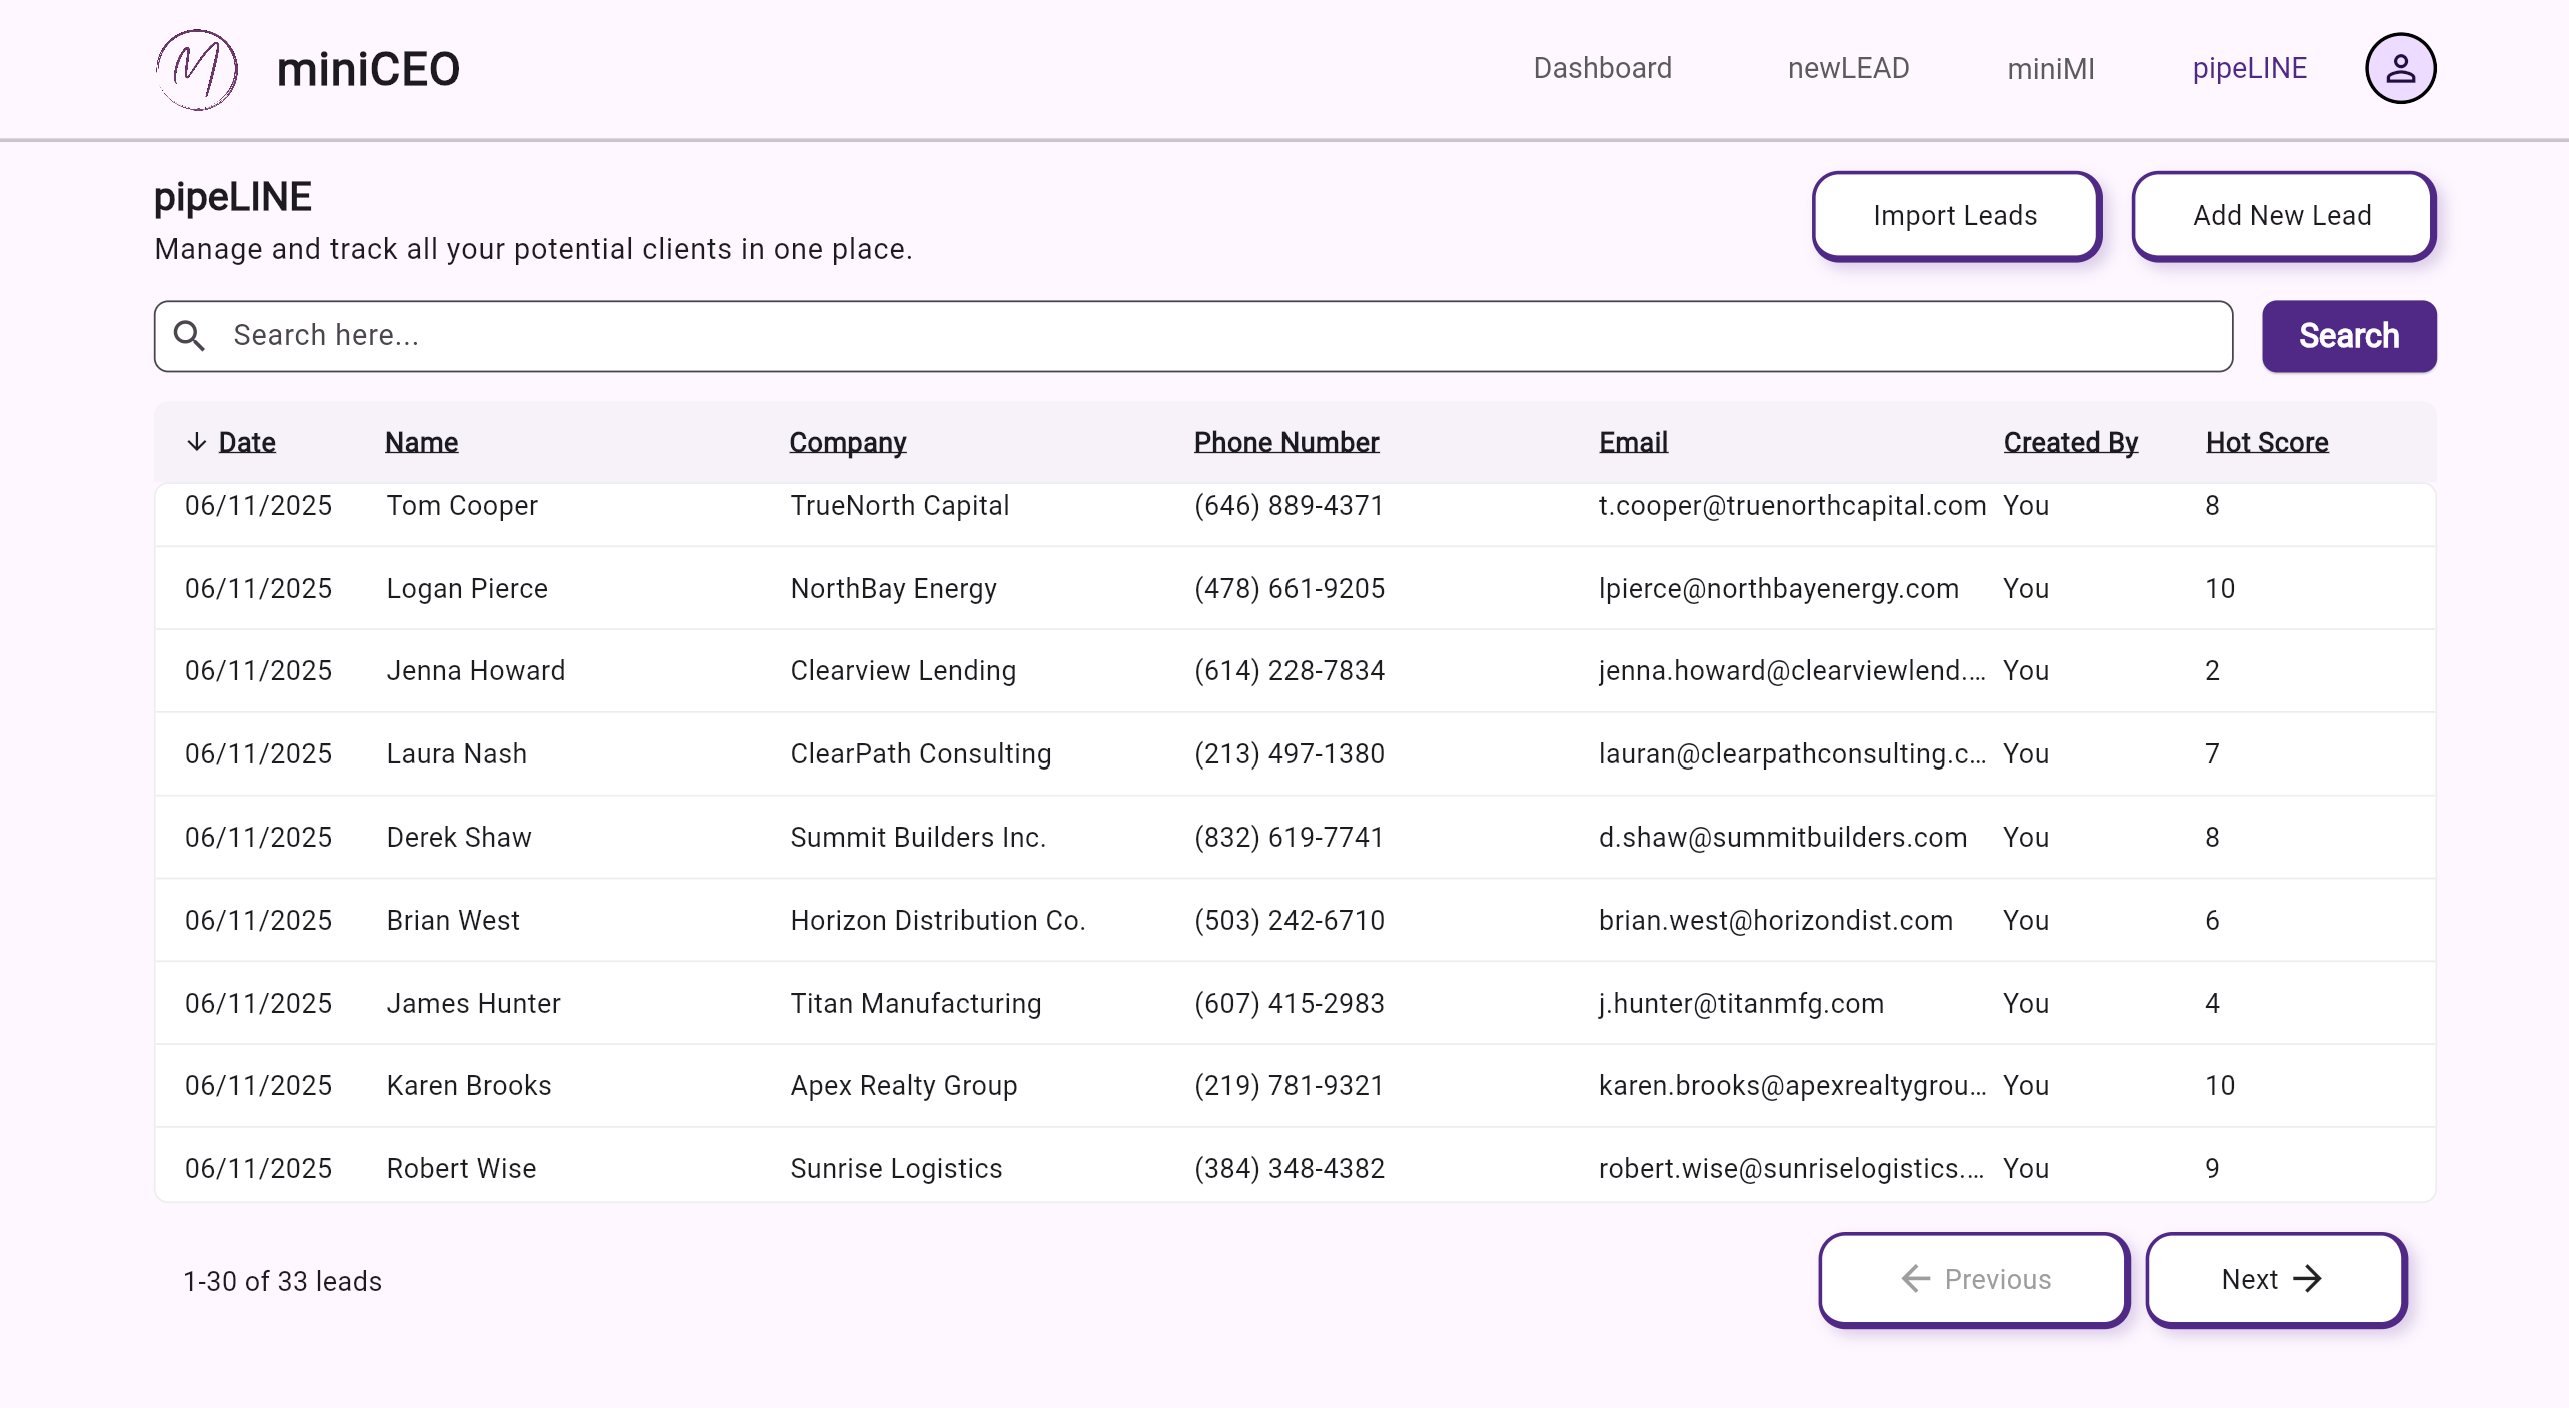
Task: Sort by the Created By column header
Action: coord(2070,442)
